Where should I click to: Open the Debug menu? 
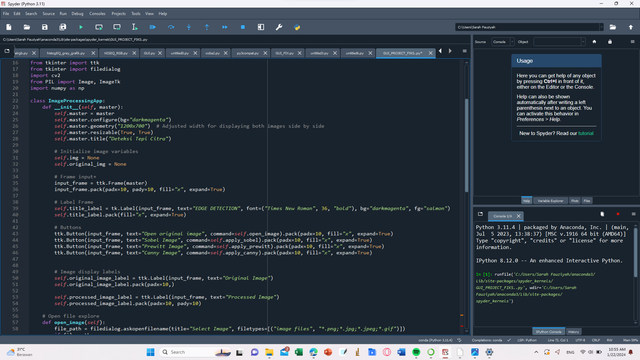click(77, 13)
